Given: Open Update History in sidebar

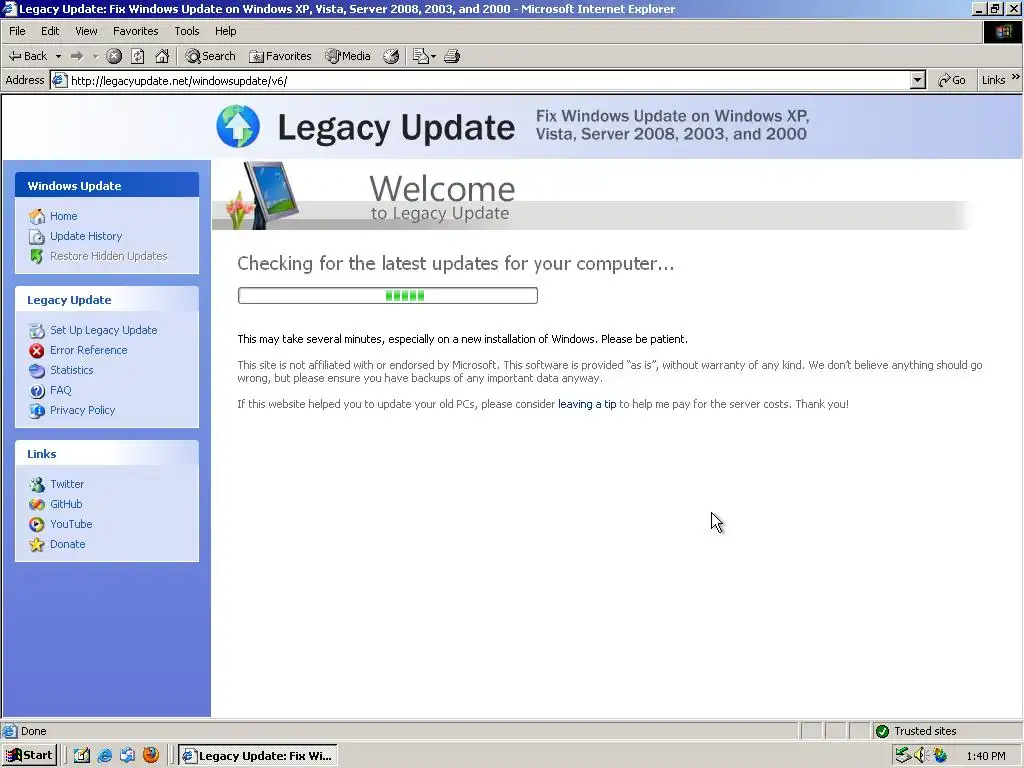Looking at the screenshot, I should pos(86,236).
